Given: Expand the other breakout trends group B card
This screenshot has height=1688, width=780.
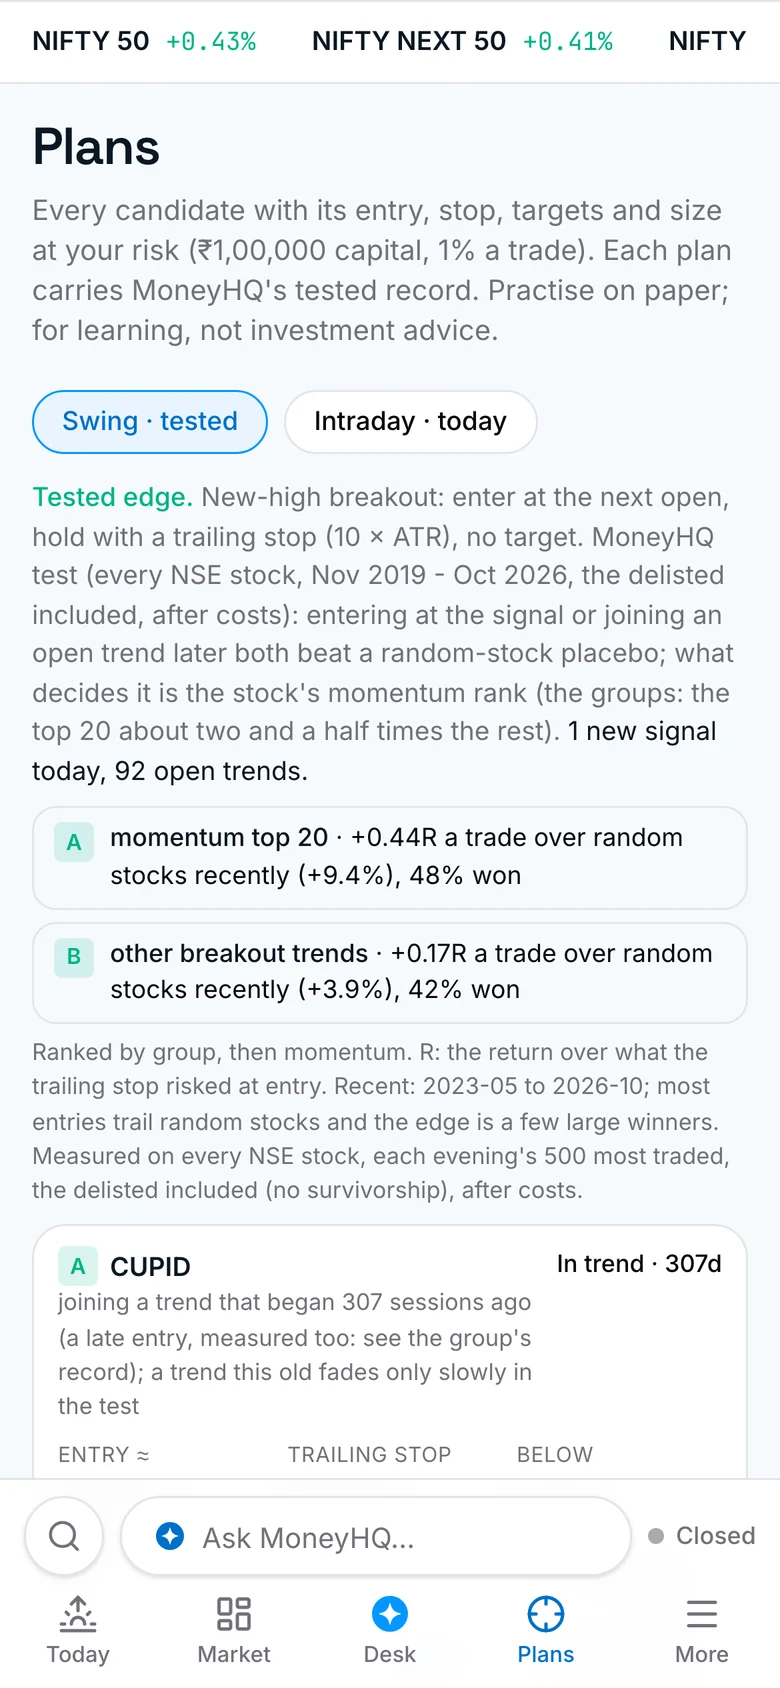Looking at the screenshot, I should point(390,972).
